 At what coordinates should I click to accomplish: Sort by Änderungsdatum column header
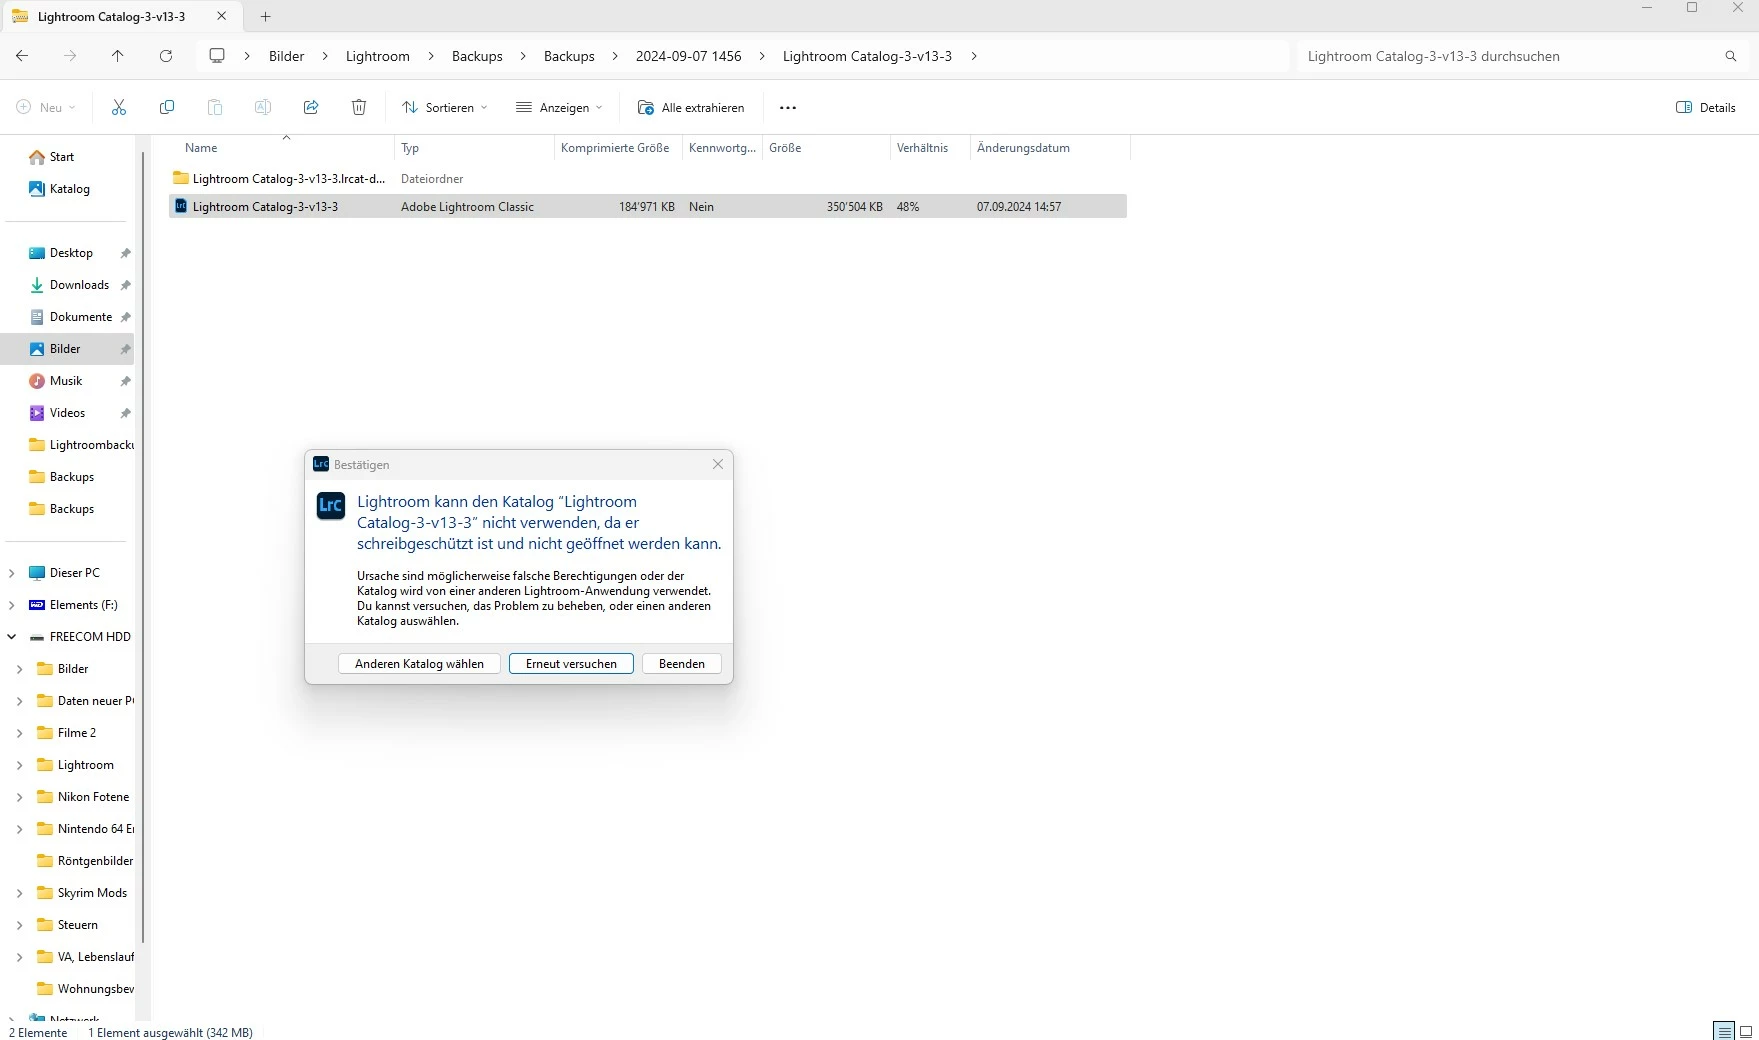[1023, 148]
